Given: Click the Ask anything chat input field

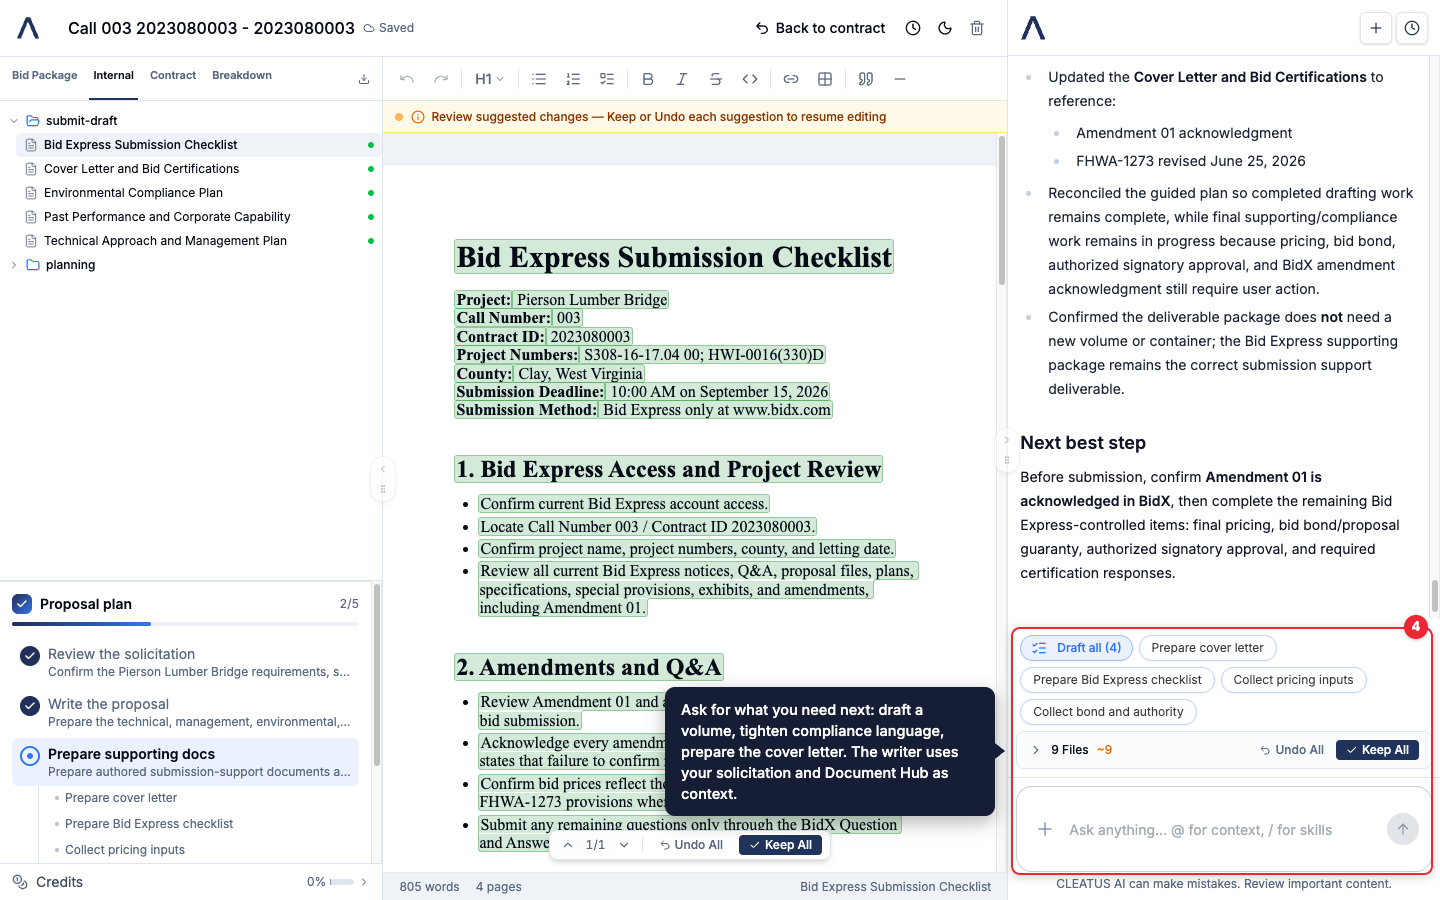Looking at the screenshot, I should click(1220, 830).
